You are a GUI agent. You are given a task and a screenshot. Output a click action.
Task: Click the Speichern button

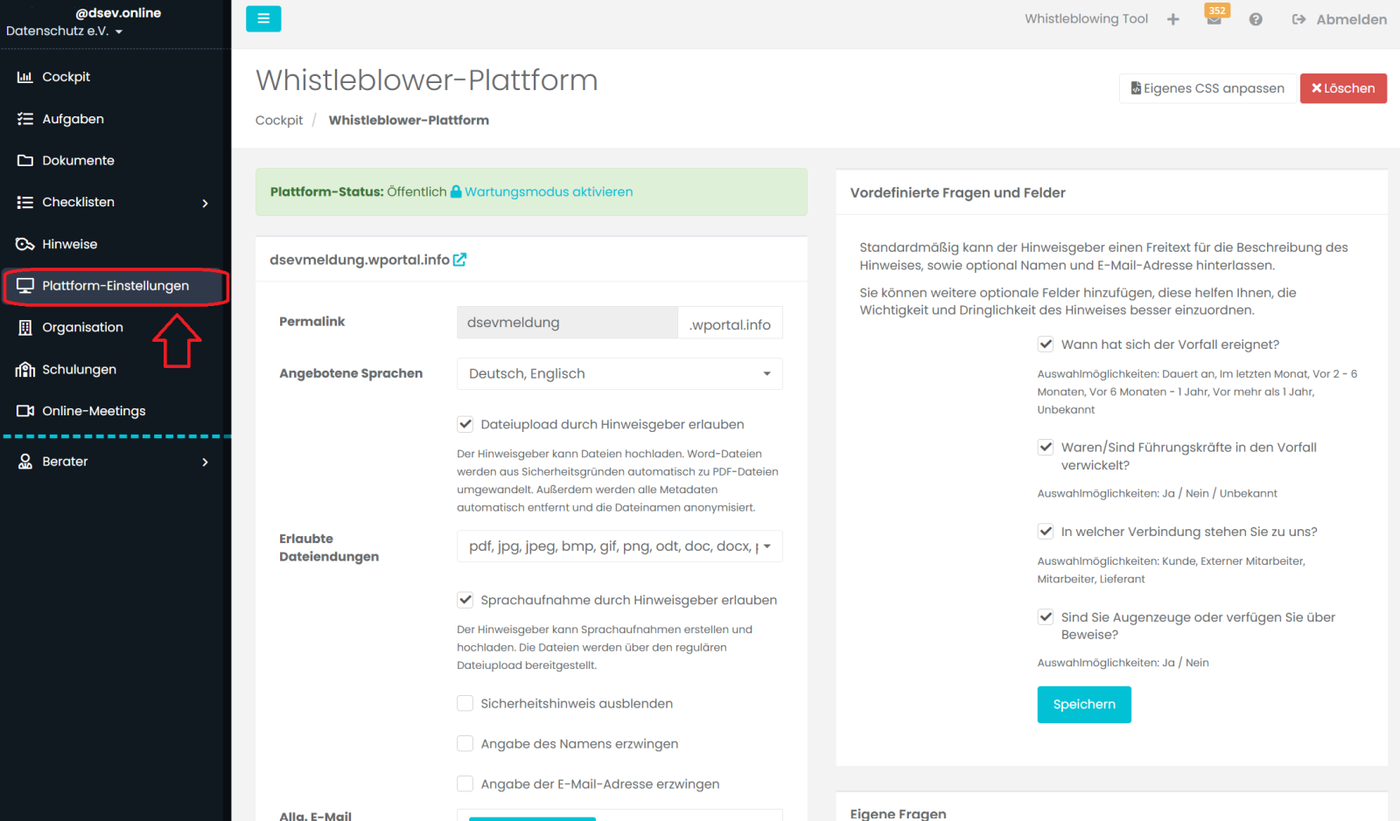(x=1084, y=704)
